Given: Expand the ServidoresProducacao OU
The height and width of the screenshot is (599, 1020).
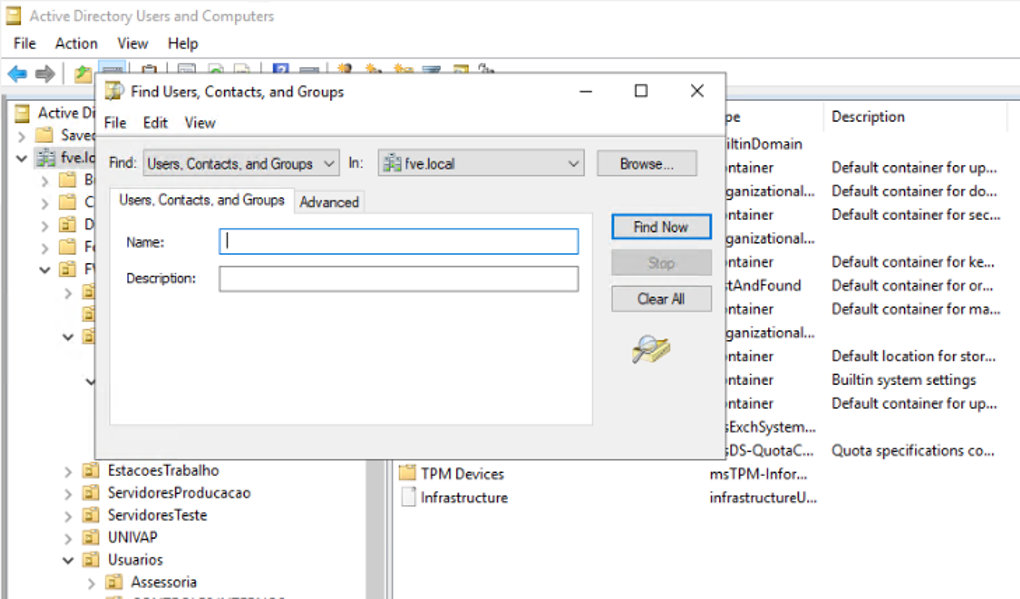Looking at the screenshot, I should tap(68, 494).
